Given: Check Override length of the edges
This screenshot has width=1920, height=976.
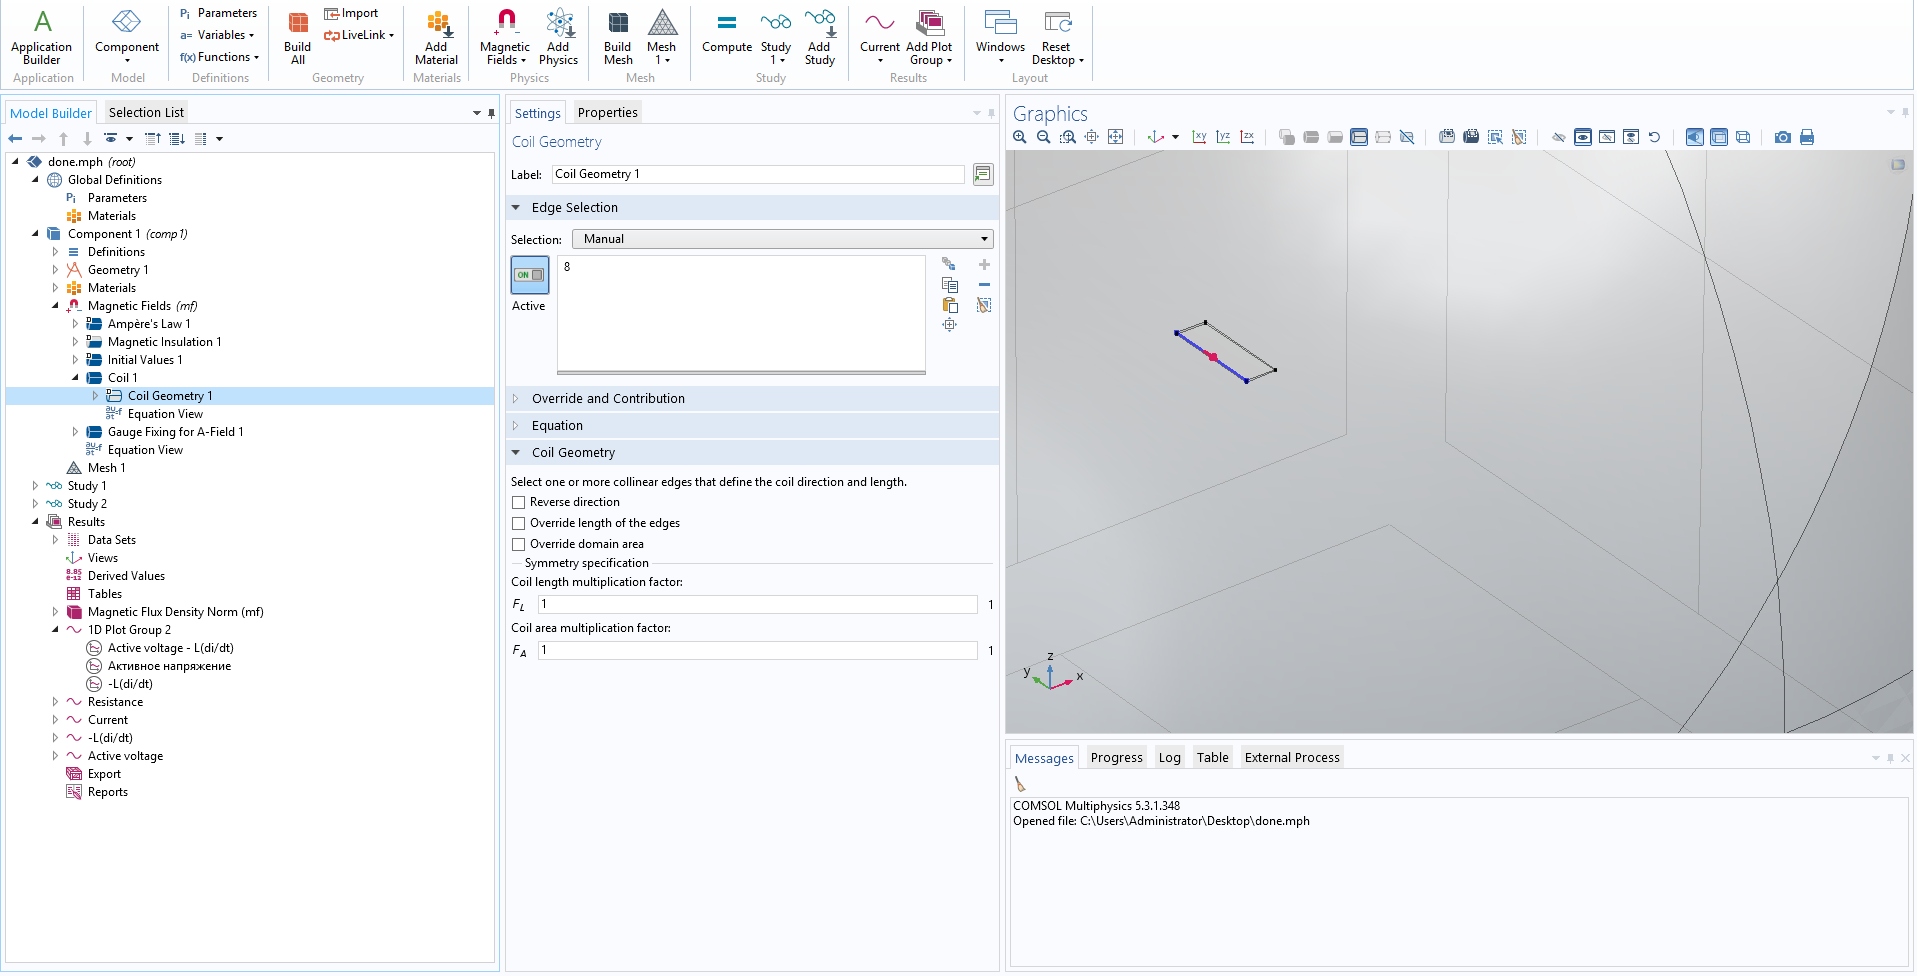Looking at the screenshot, I should (518, 523).
